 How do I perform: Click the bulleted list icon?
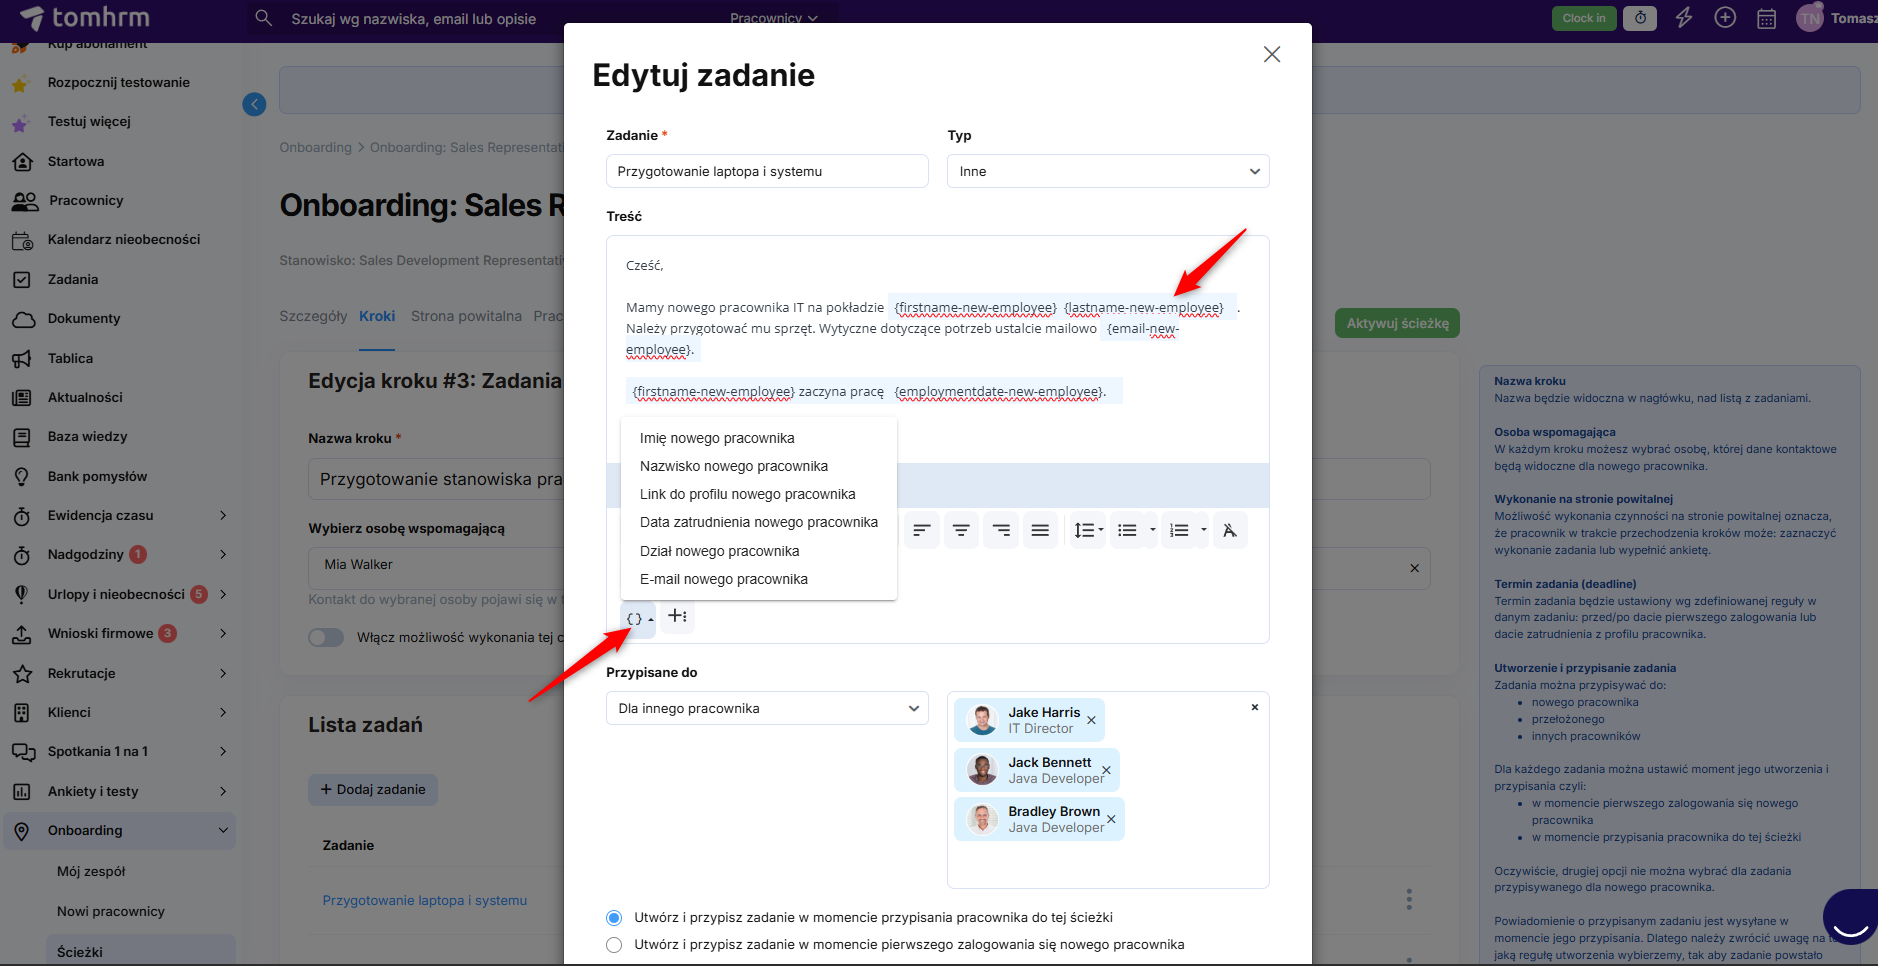(1128, 530)
